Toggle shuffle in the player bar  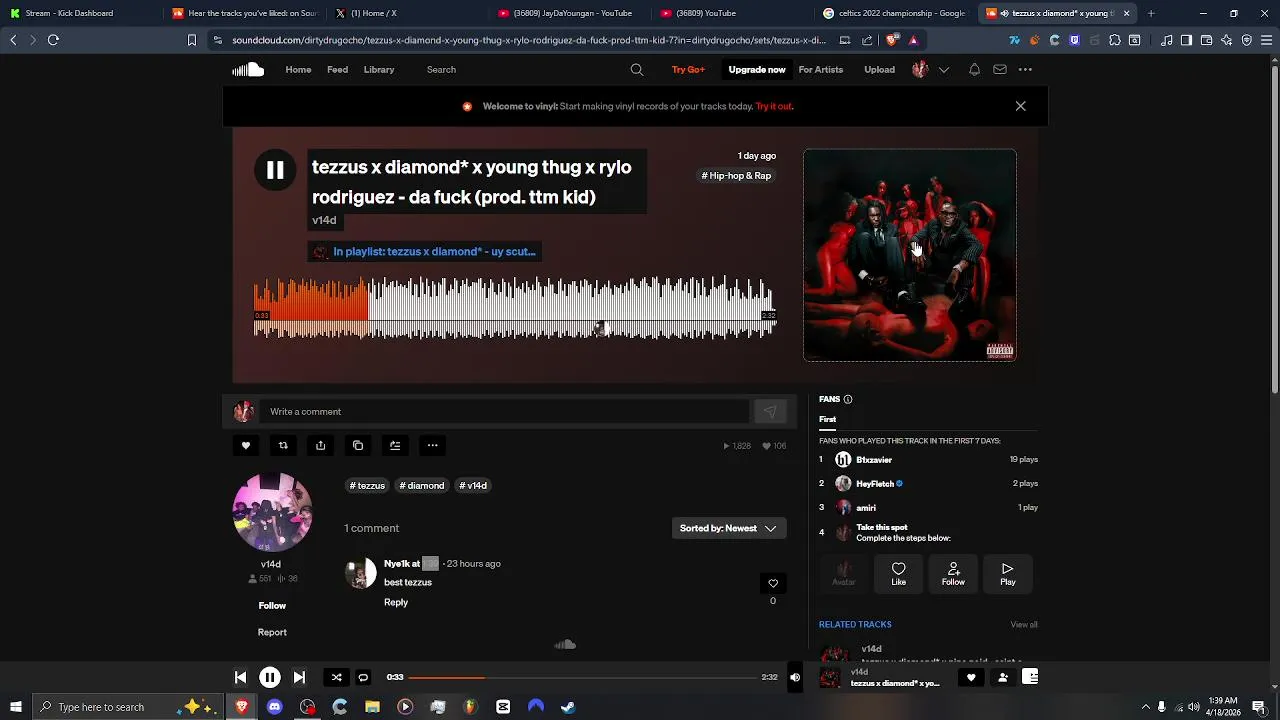pyautogui.click(x=336, y=677)
